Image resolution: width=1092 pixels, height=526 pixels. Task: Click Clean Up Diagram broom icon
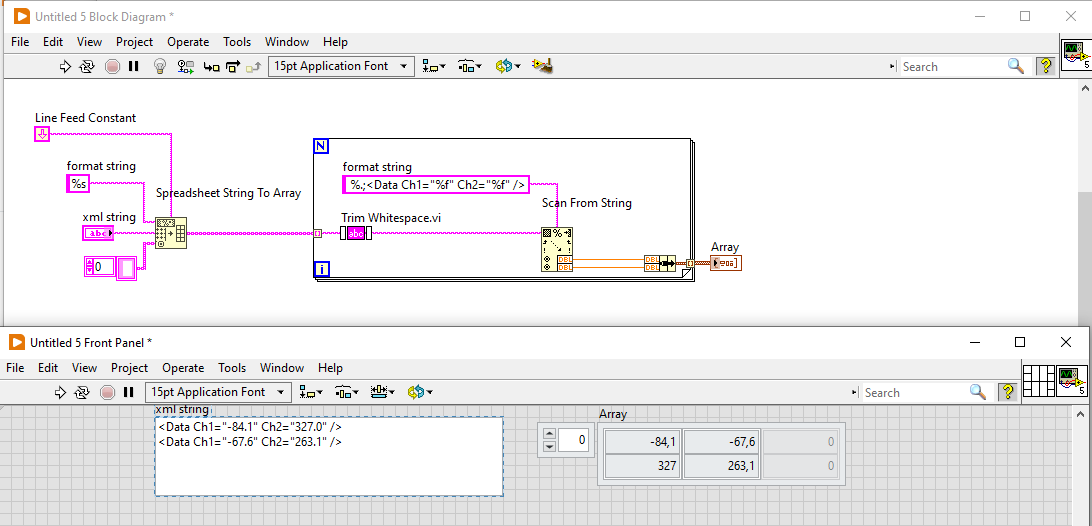[x=543, y=66]
